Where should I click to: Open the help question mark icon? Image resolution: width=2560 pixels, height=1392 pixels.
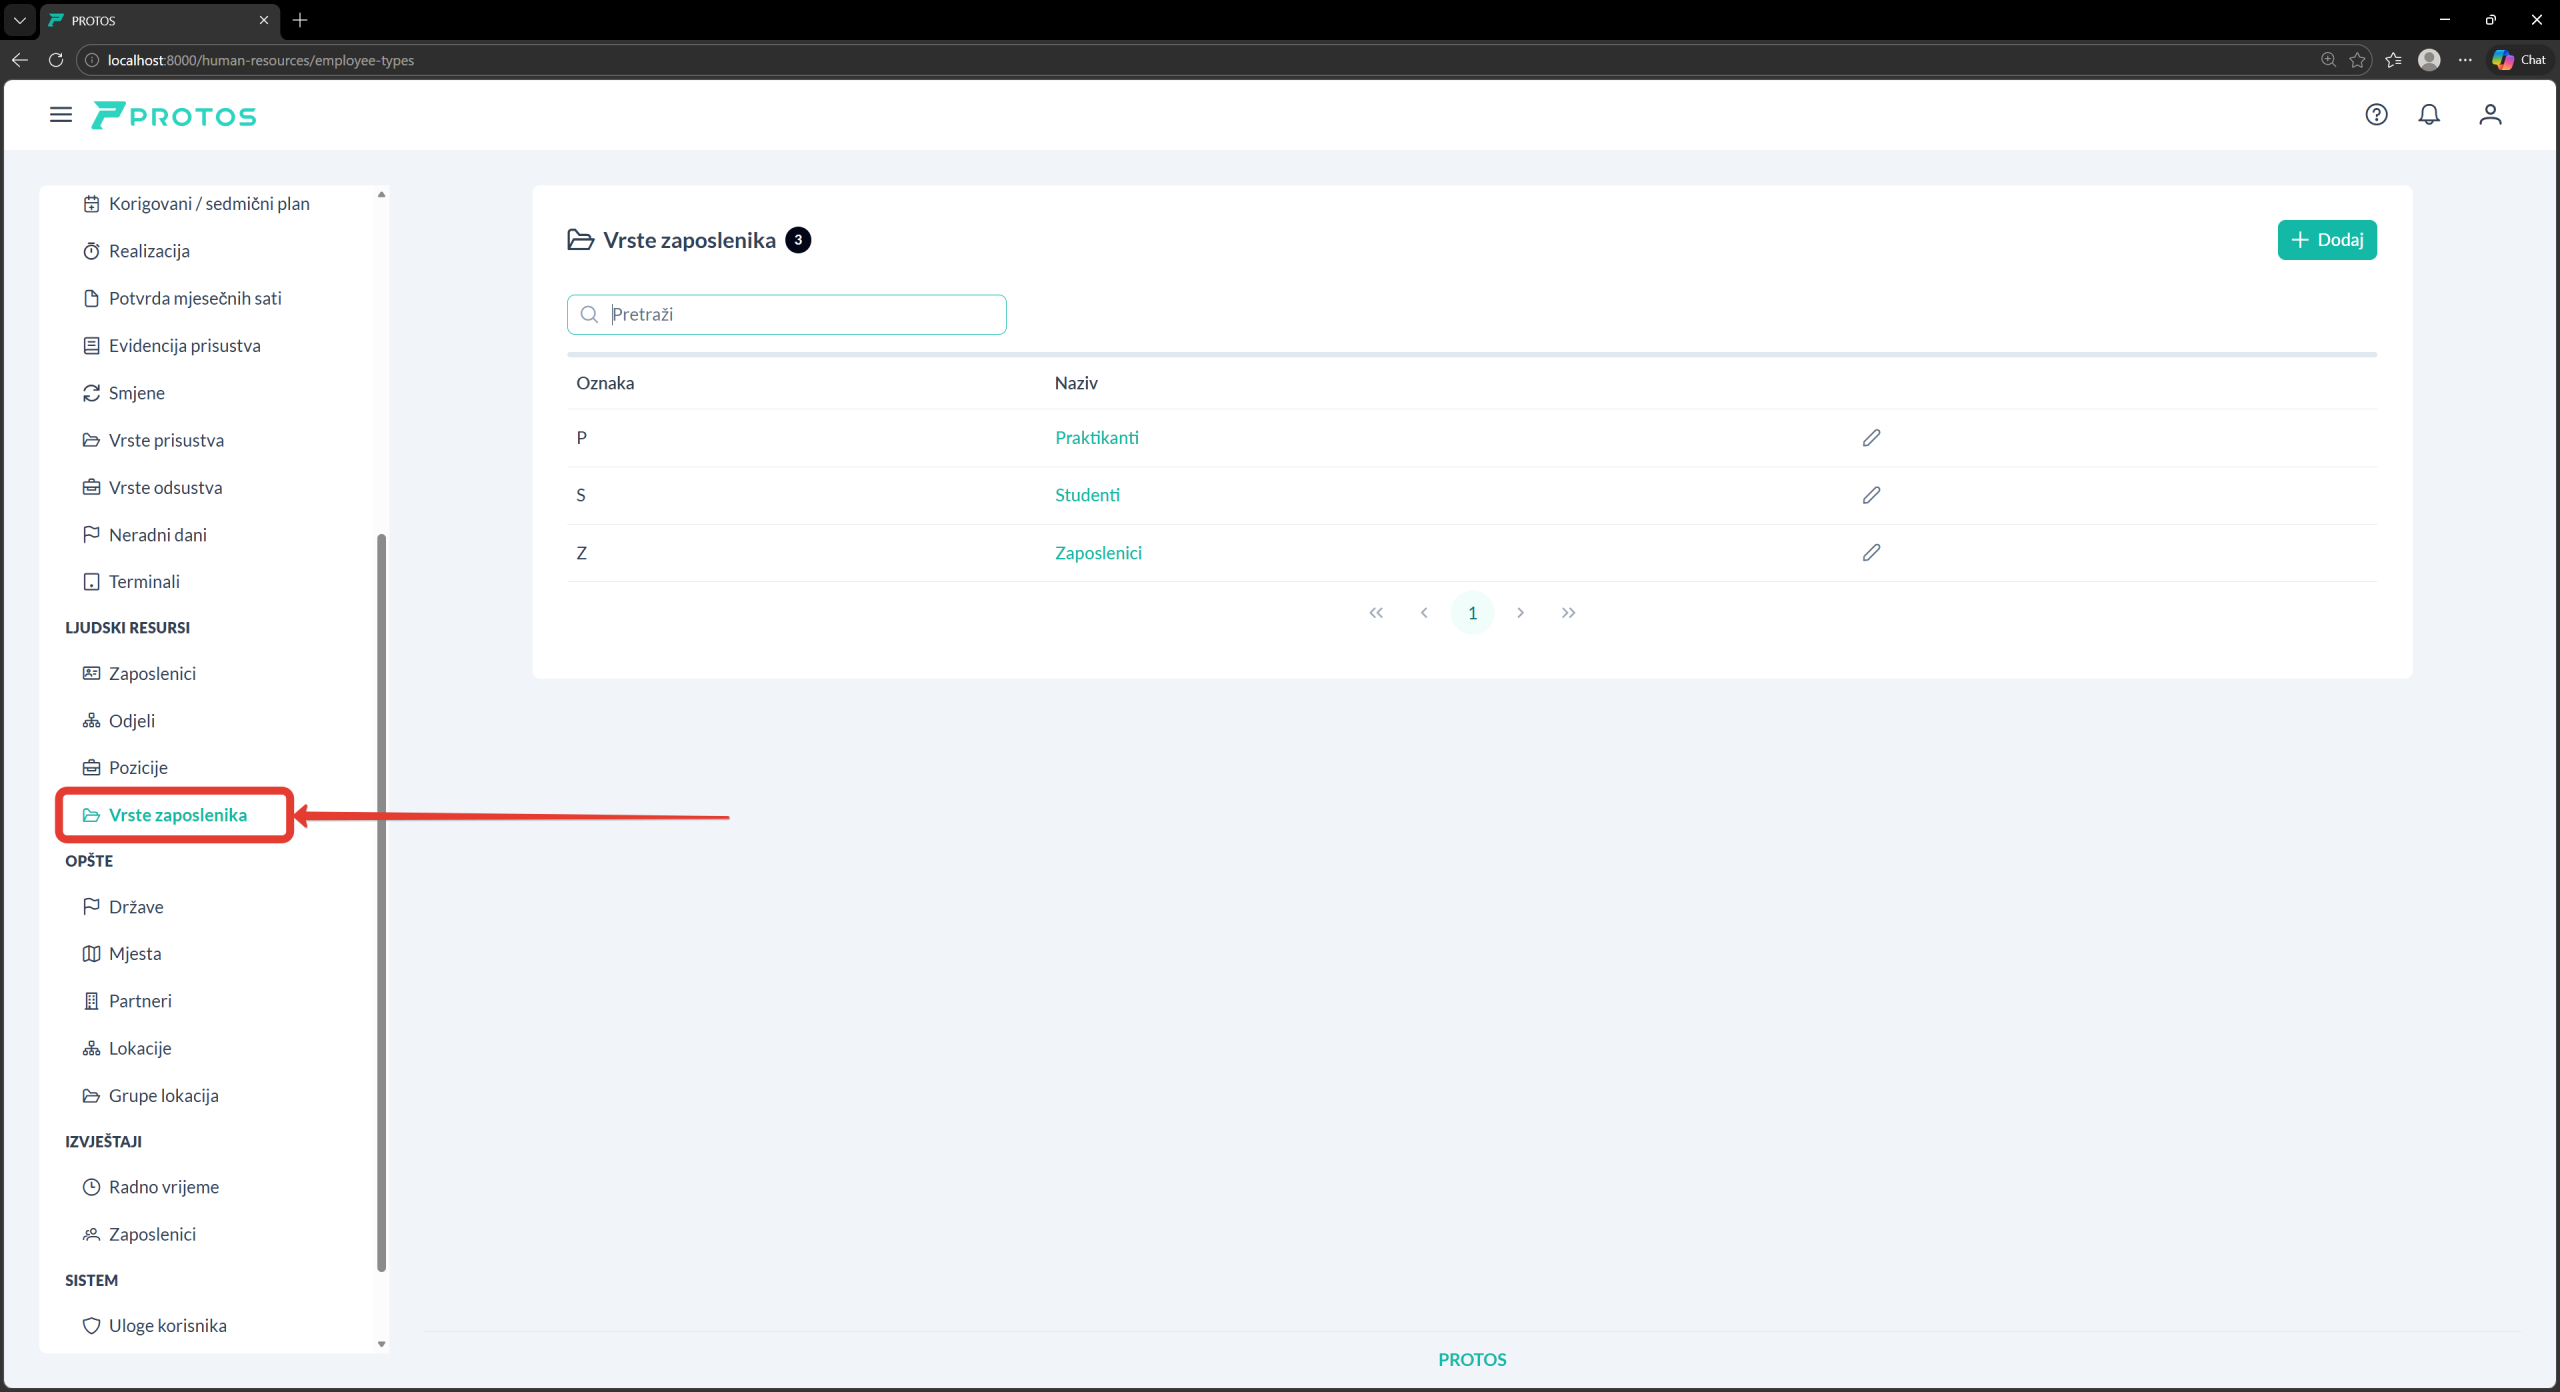2376,115
